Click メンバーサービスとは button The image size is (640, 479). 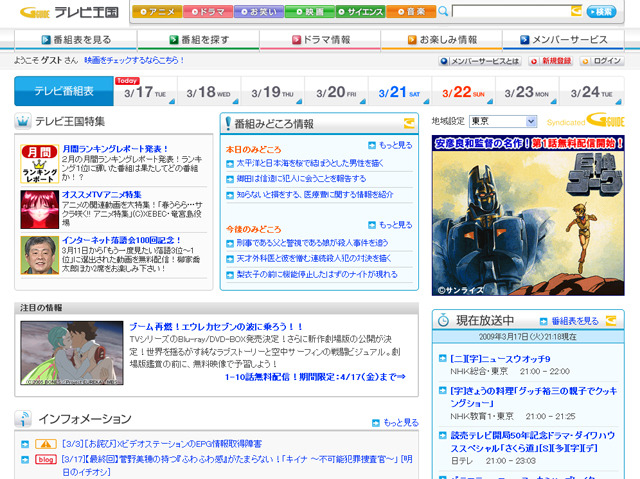tap(480, 61)
